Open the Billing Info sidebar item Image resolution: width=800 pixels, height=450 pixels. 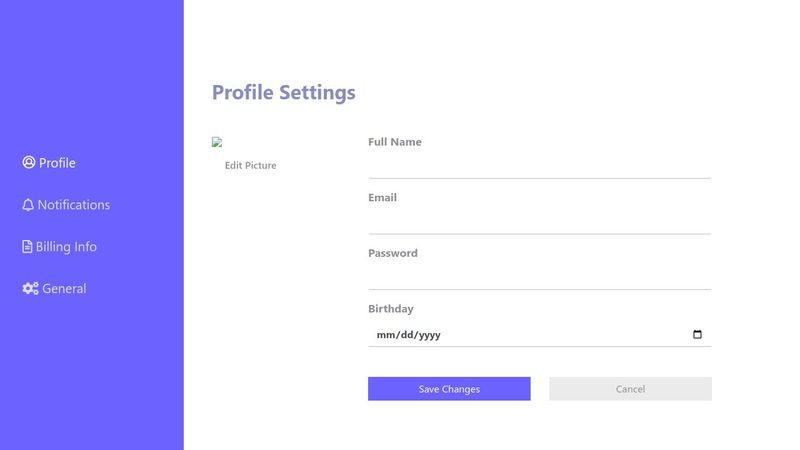pos(66,247)
